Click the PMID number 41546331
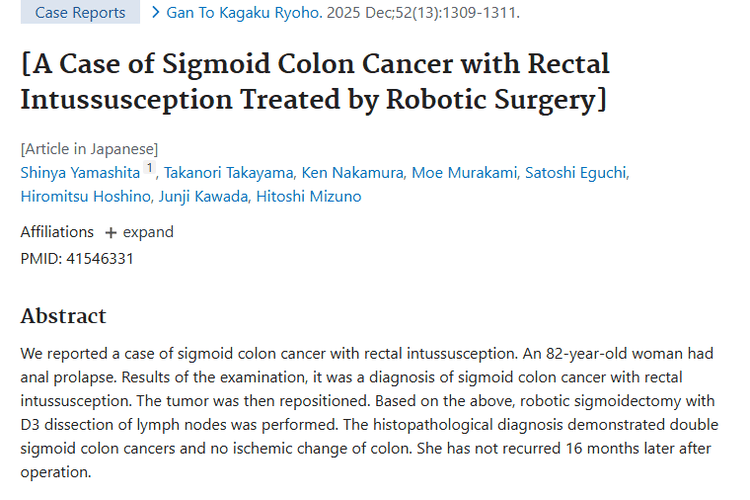 coord(100,258)
